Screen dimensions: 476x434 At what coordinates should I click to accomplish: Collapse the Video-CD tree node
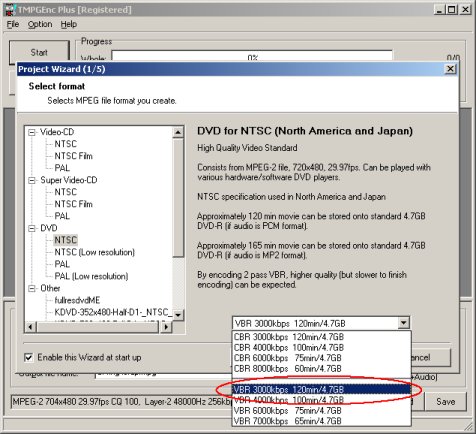(x=32, y=132)
